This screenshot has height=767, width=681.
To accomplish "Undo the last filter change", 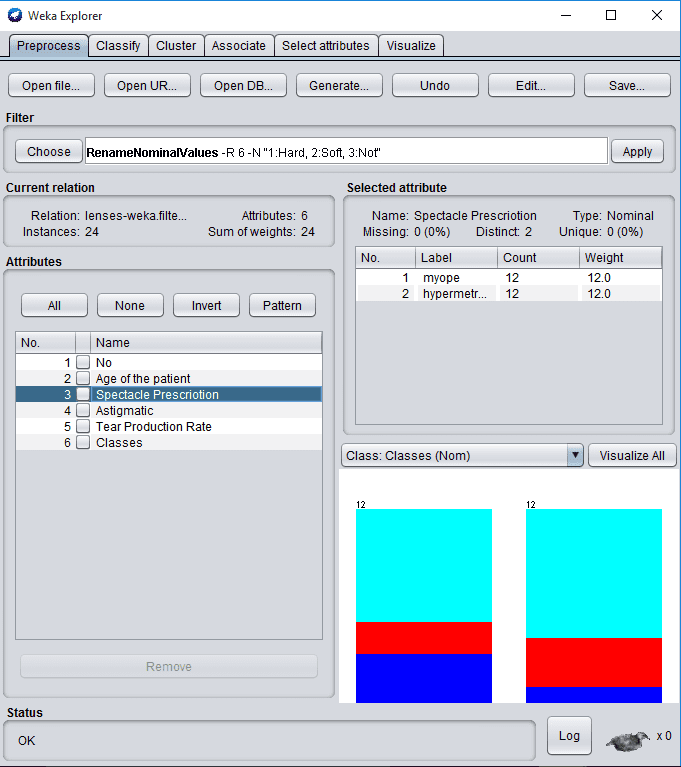I will coord(435,86).
